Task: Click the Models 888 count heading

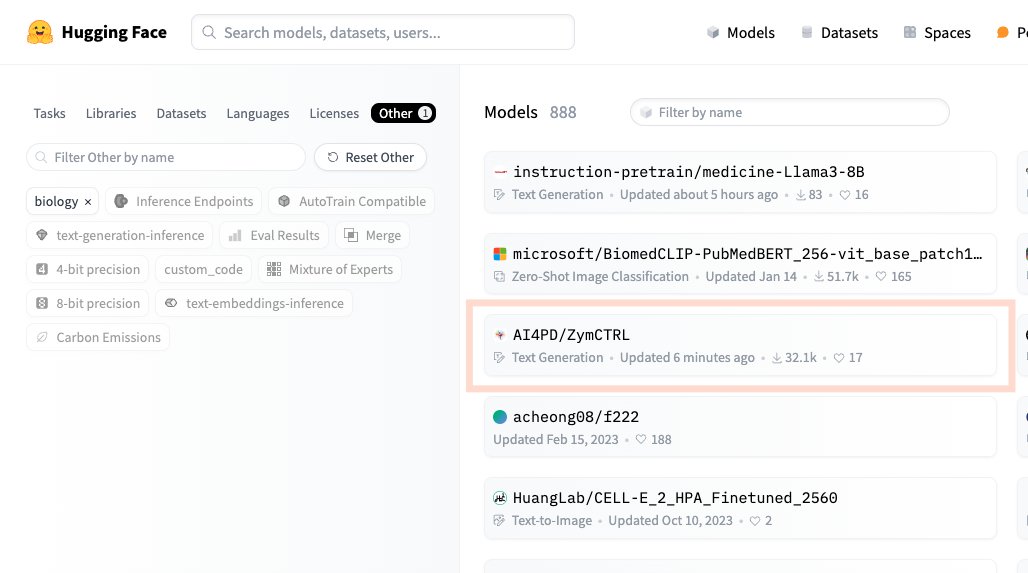Action: pos(530,112)
